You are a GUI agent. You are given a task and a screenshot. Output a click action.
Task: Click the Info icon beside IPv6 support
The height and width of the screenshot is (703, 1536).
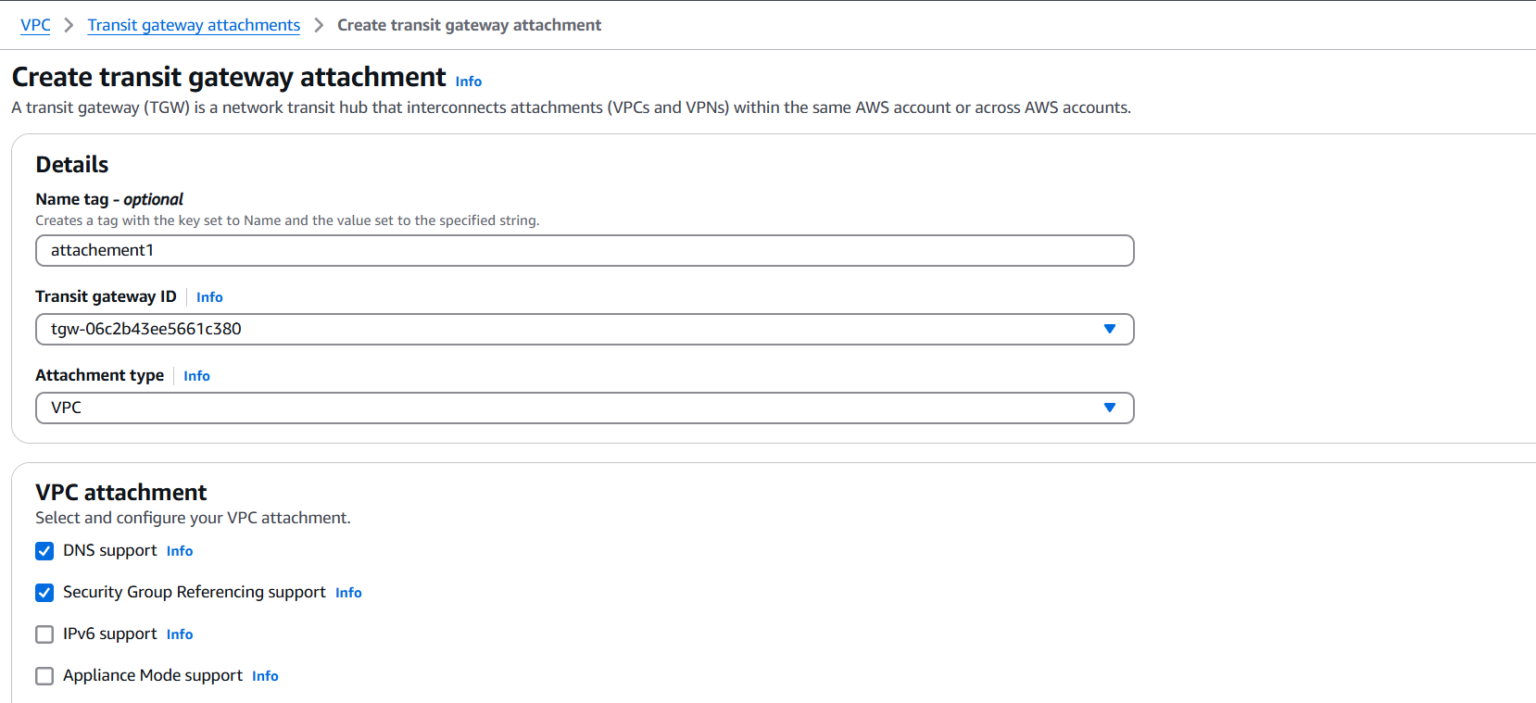click(179, 634)
